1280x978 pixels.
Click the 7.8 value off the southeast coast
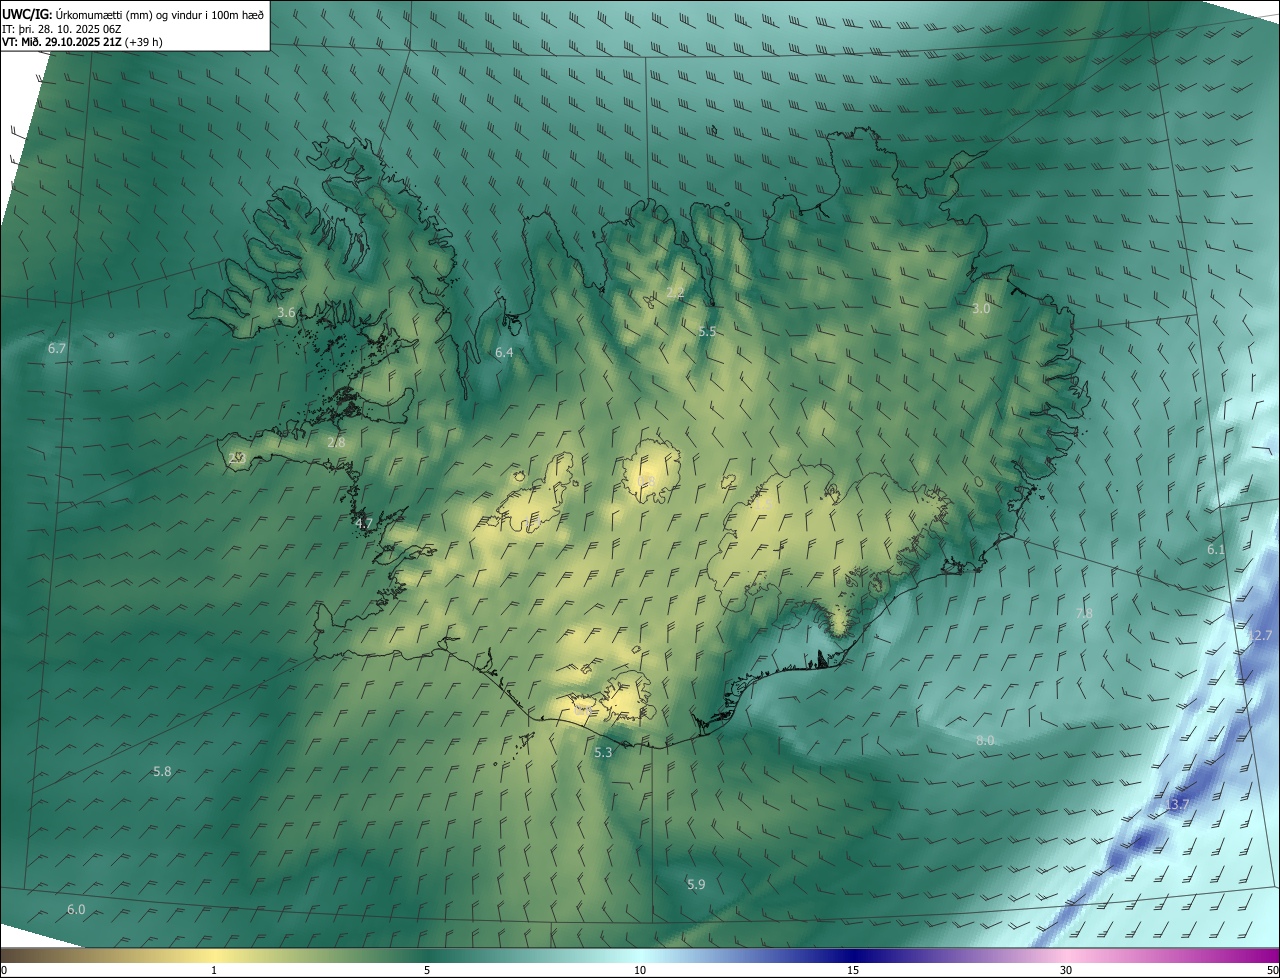1084,613
